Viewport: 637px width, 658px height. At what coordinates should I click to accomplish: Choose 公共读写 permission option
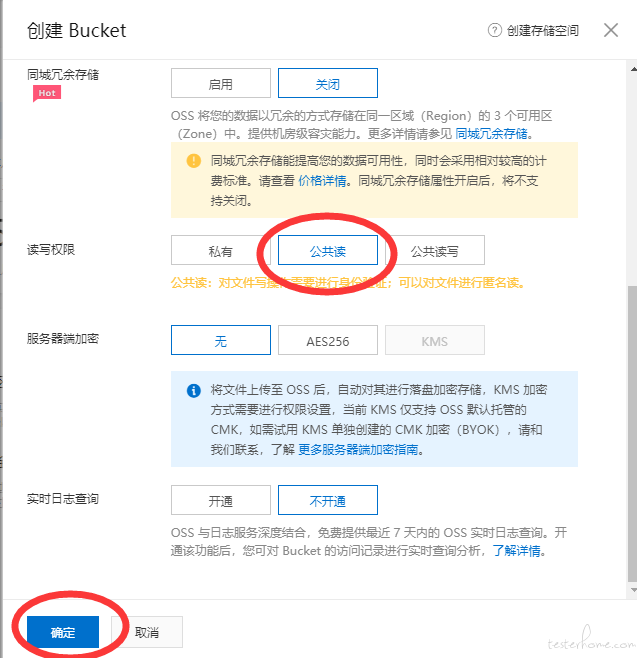435,250
